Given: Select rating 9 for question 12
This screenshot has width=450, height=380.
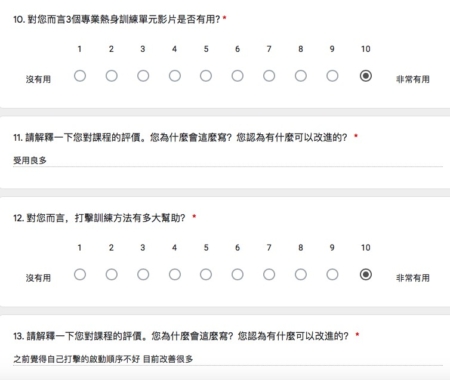Looking at the screenshot, I should [332, 275].
